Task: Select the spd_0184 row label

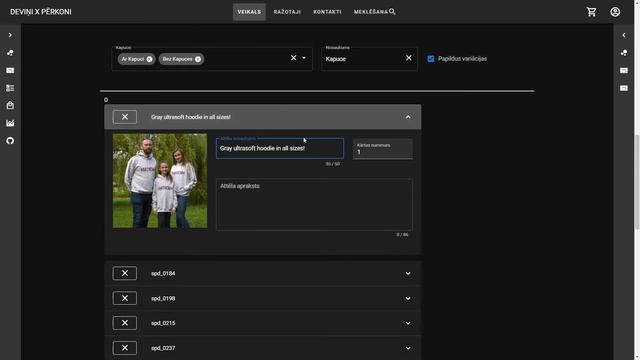Action: pos(163,273)
